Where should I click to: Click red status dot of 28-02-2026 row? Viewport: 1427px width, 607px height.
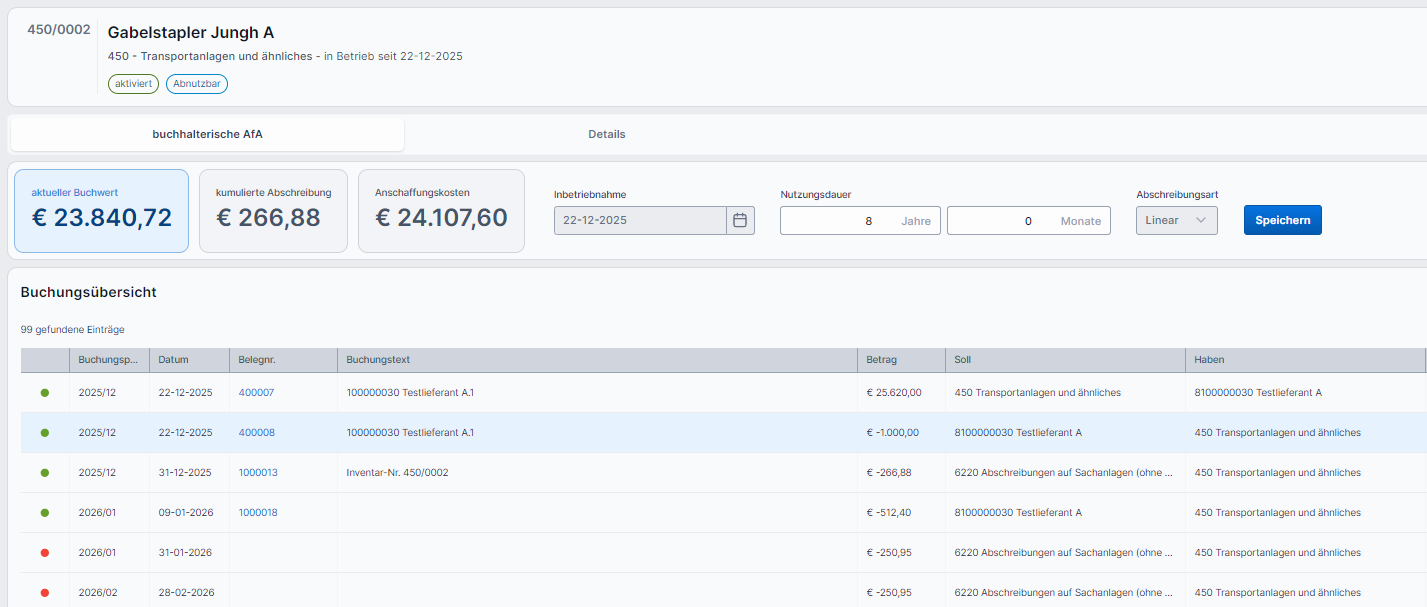(x=44, y=593)
